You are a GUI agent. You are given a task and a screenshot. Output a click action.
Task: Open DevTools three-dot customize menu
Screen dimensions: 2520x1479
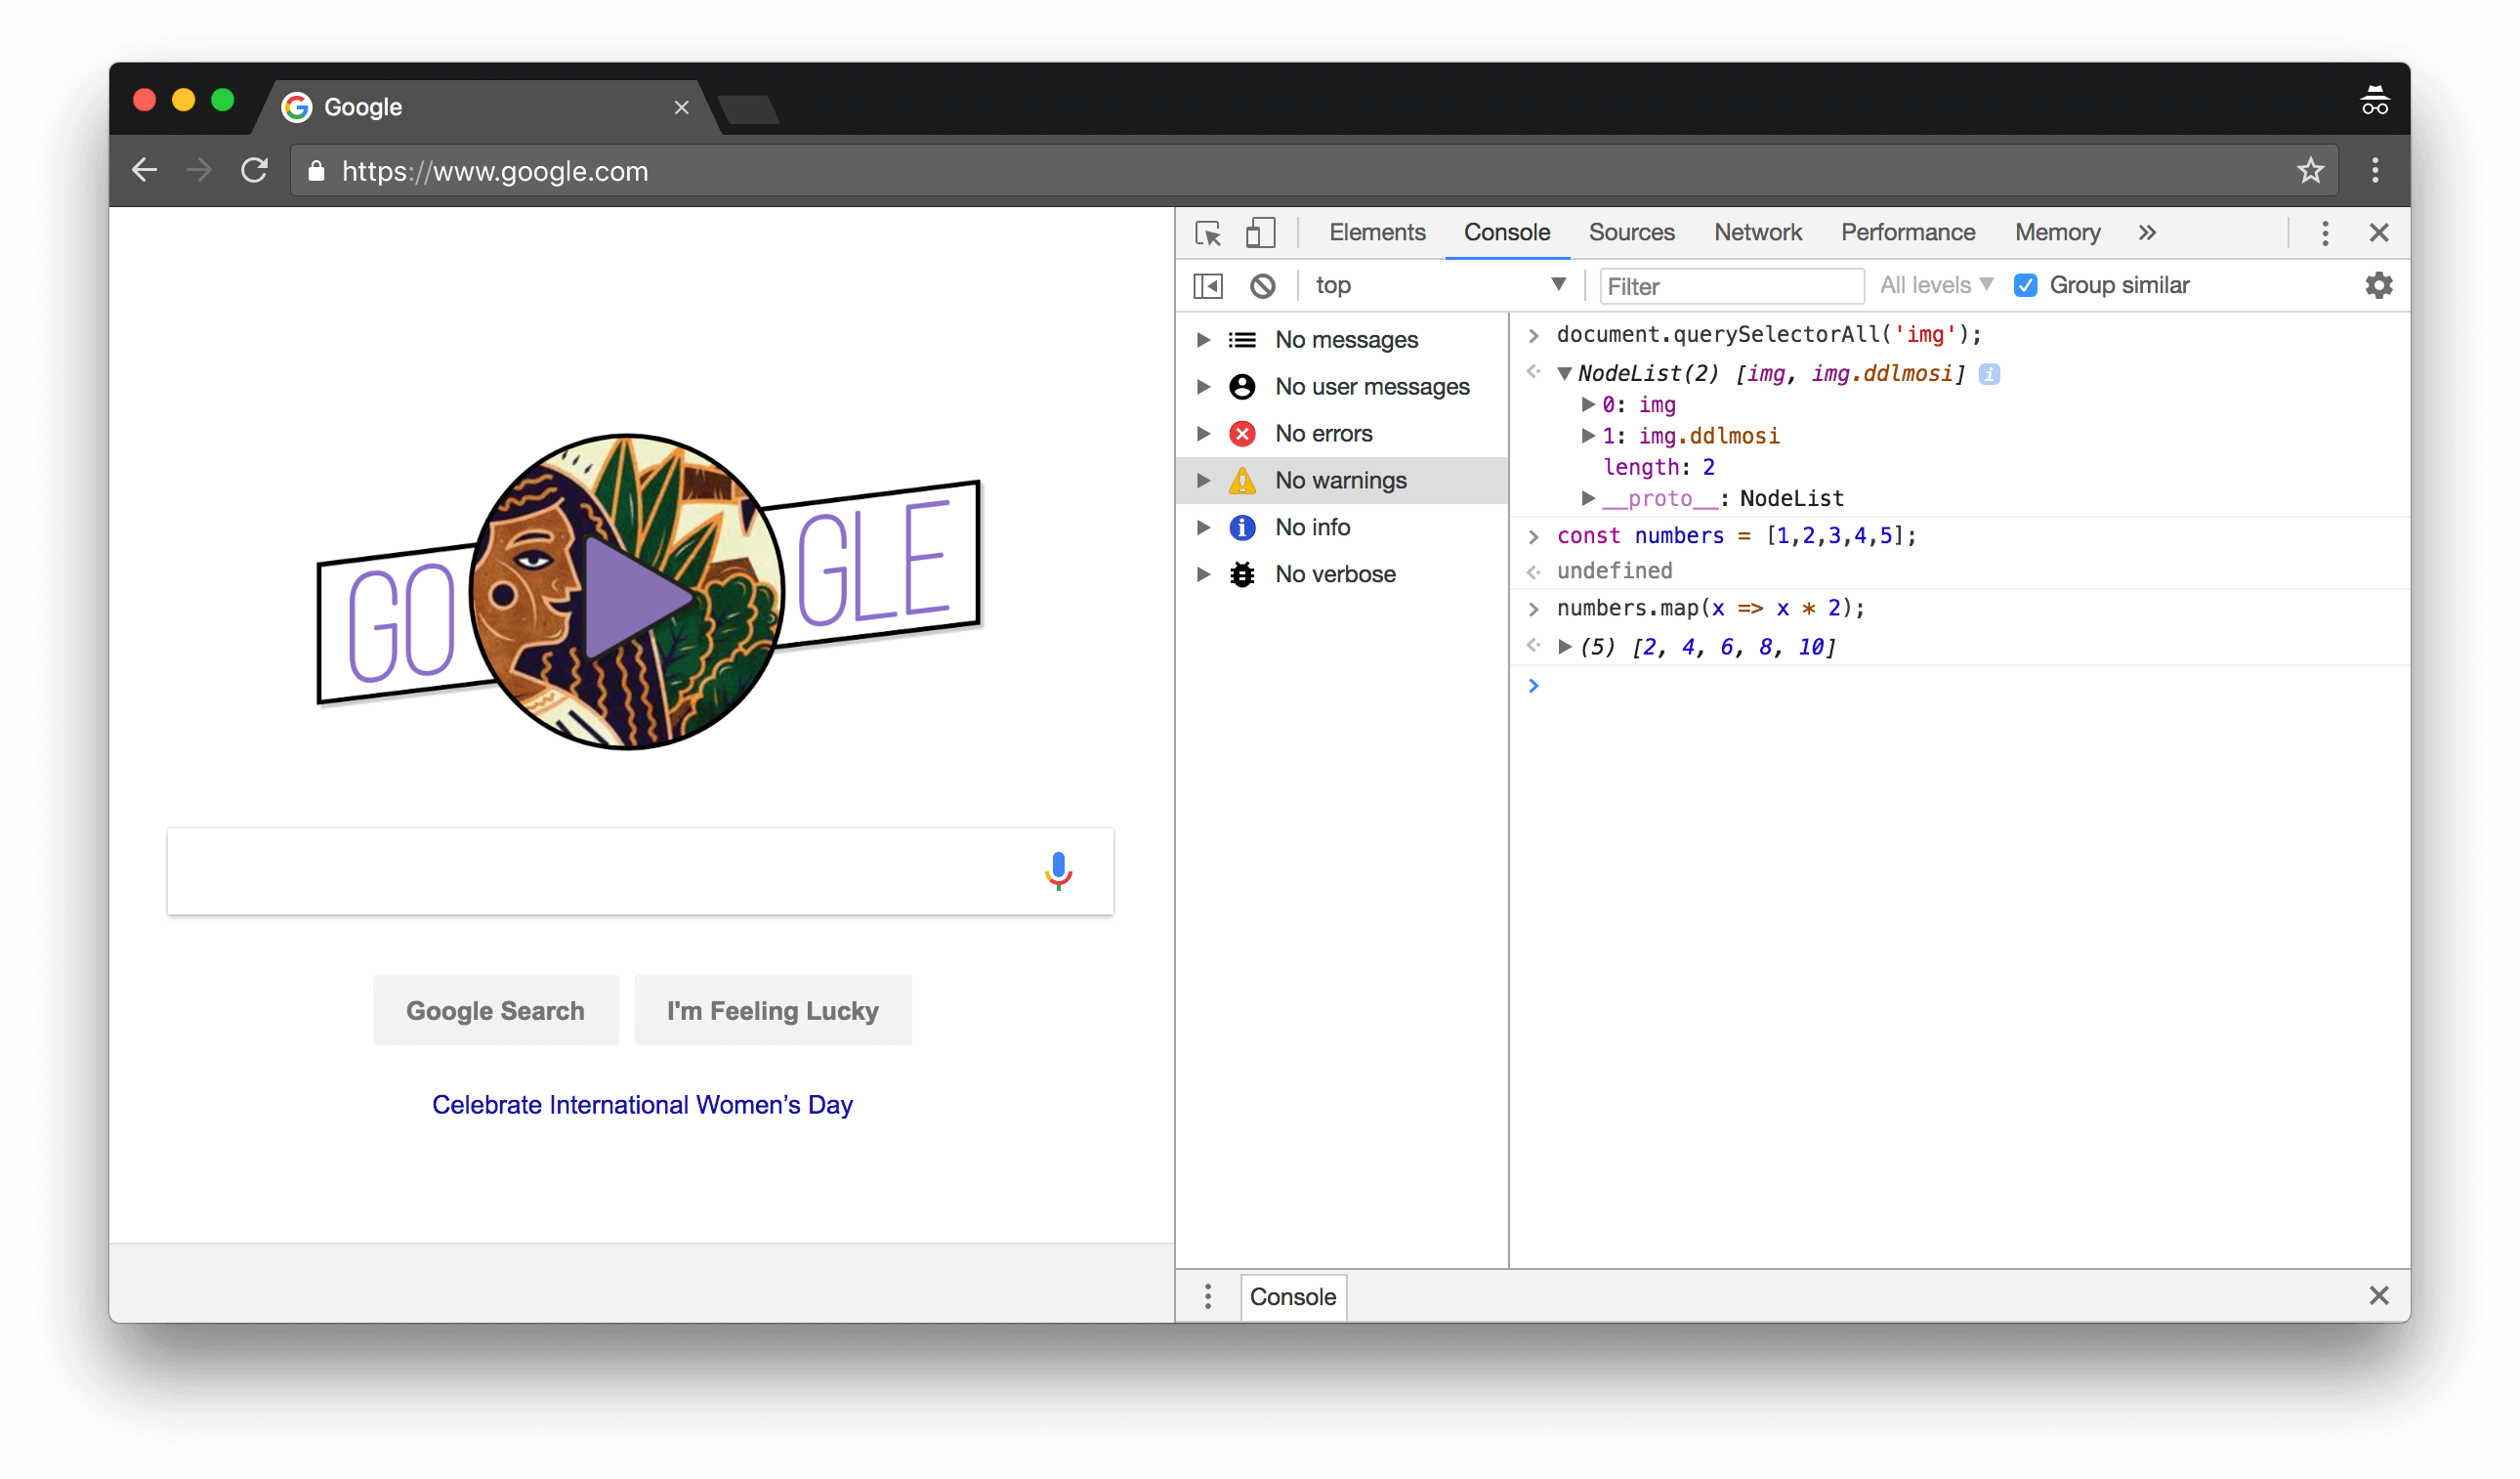pyautogui.click(x=2325, y=233)
